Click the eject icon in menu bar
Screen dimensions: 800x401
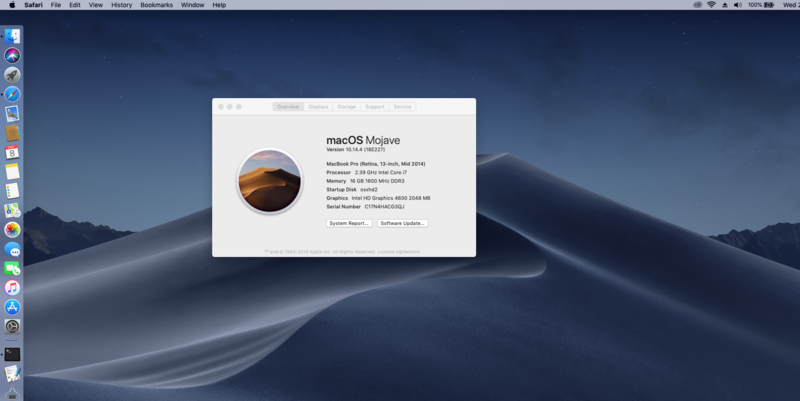point(724,5)
